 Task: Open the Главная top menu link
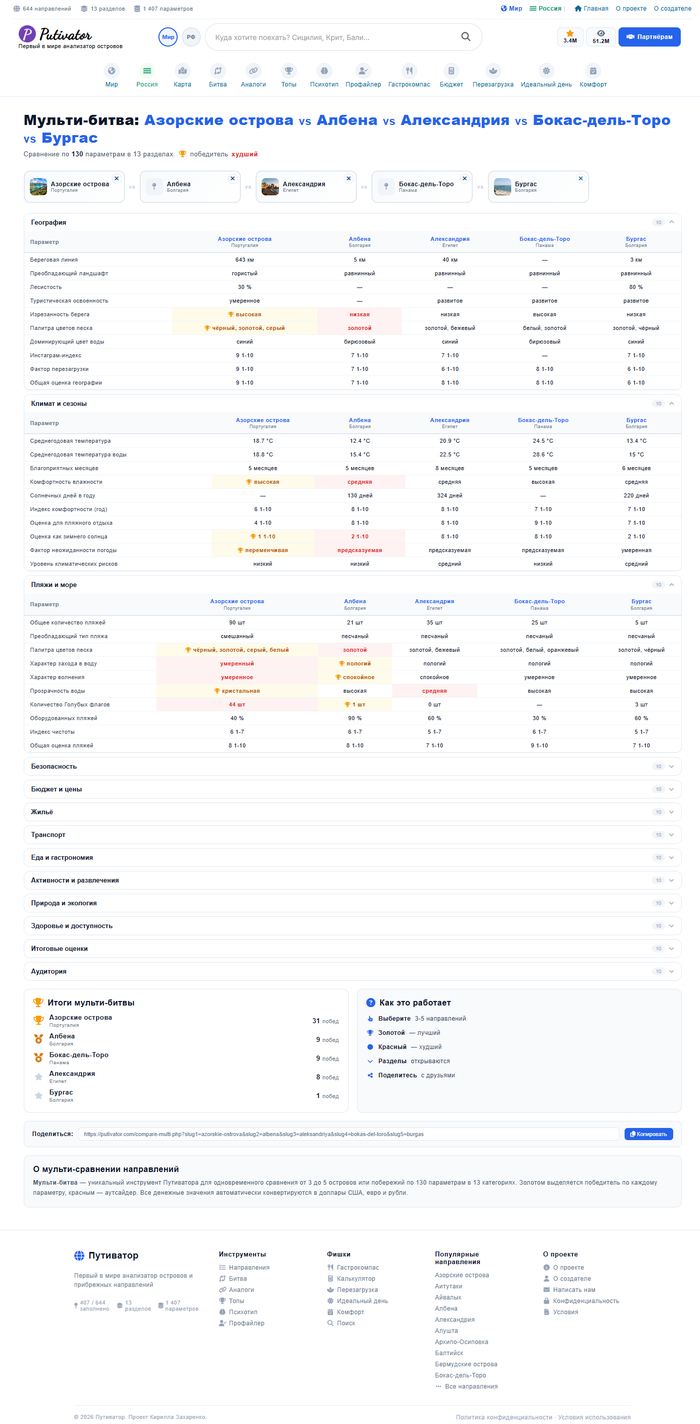591,8
